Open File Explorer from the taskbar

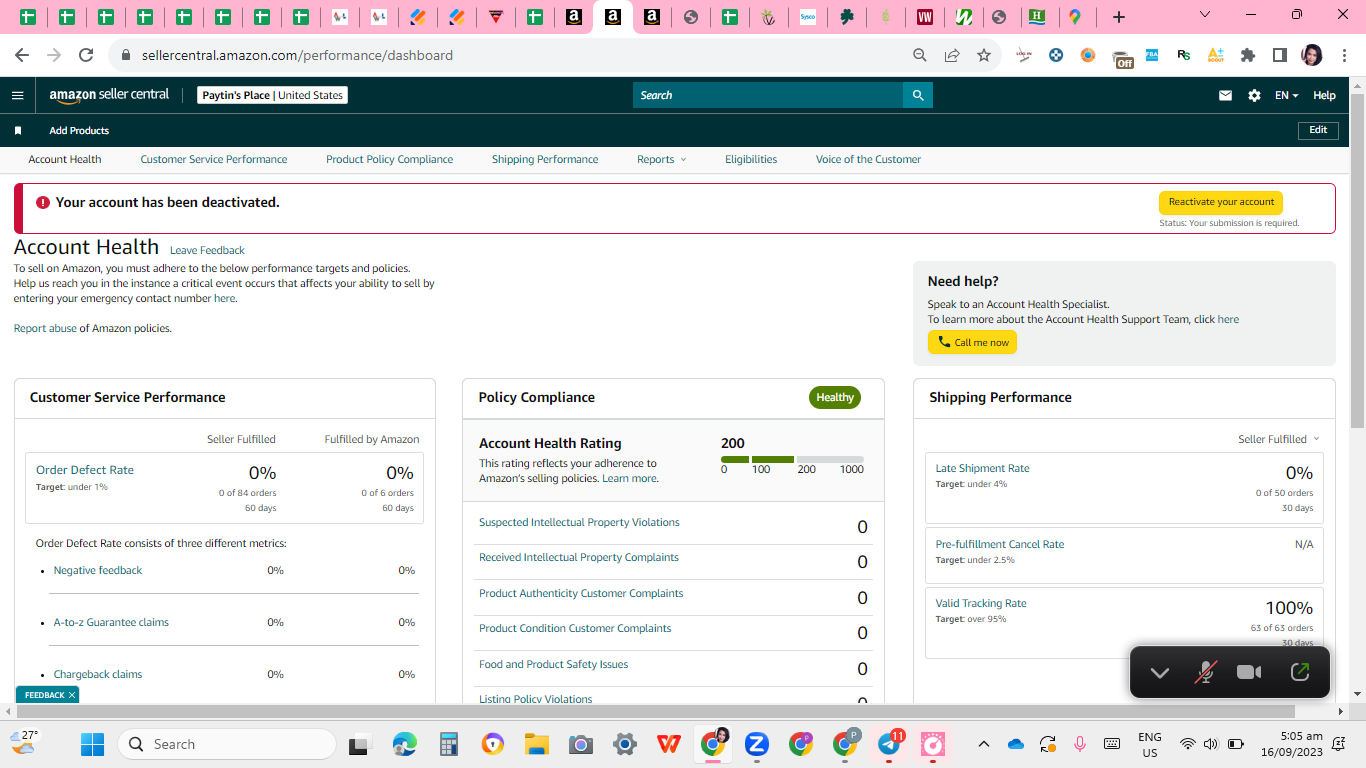(537, 744)
